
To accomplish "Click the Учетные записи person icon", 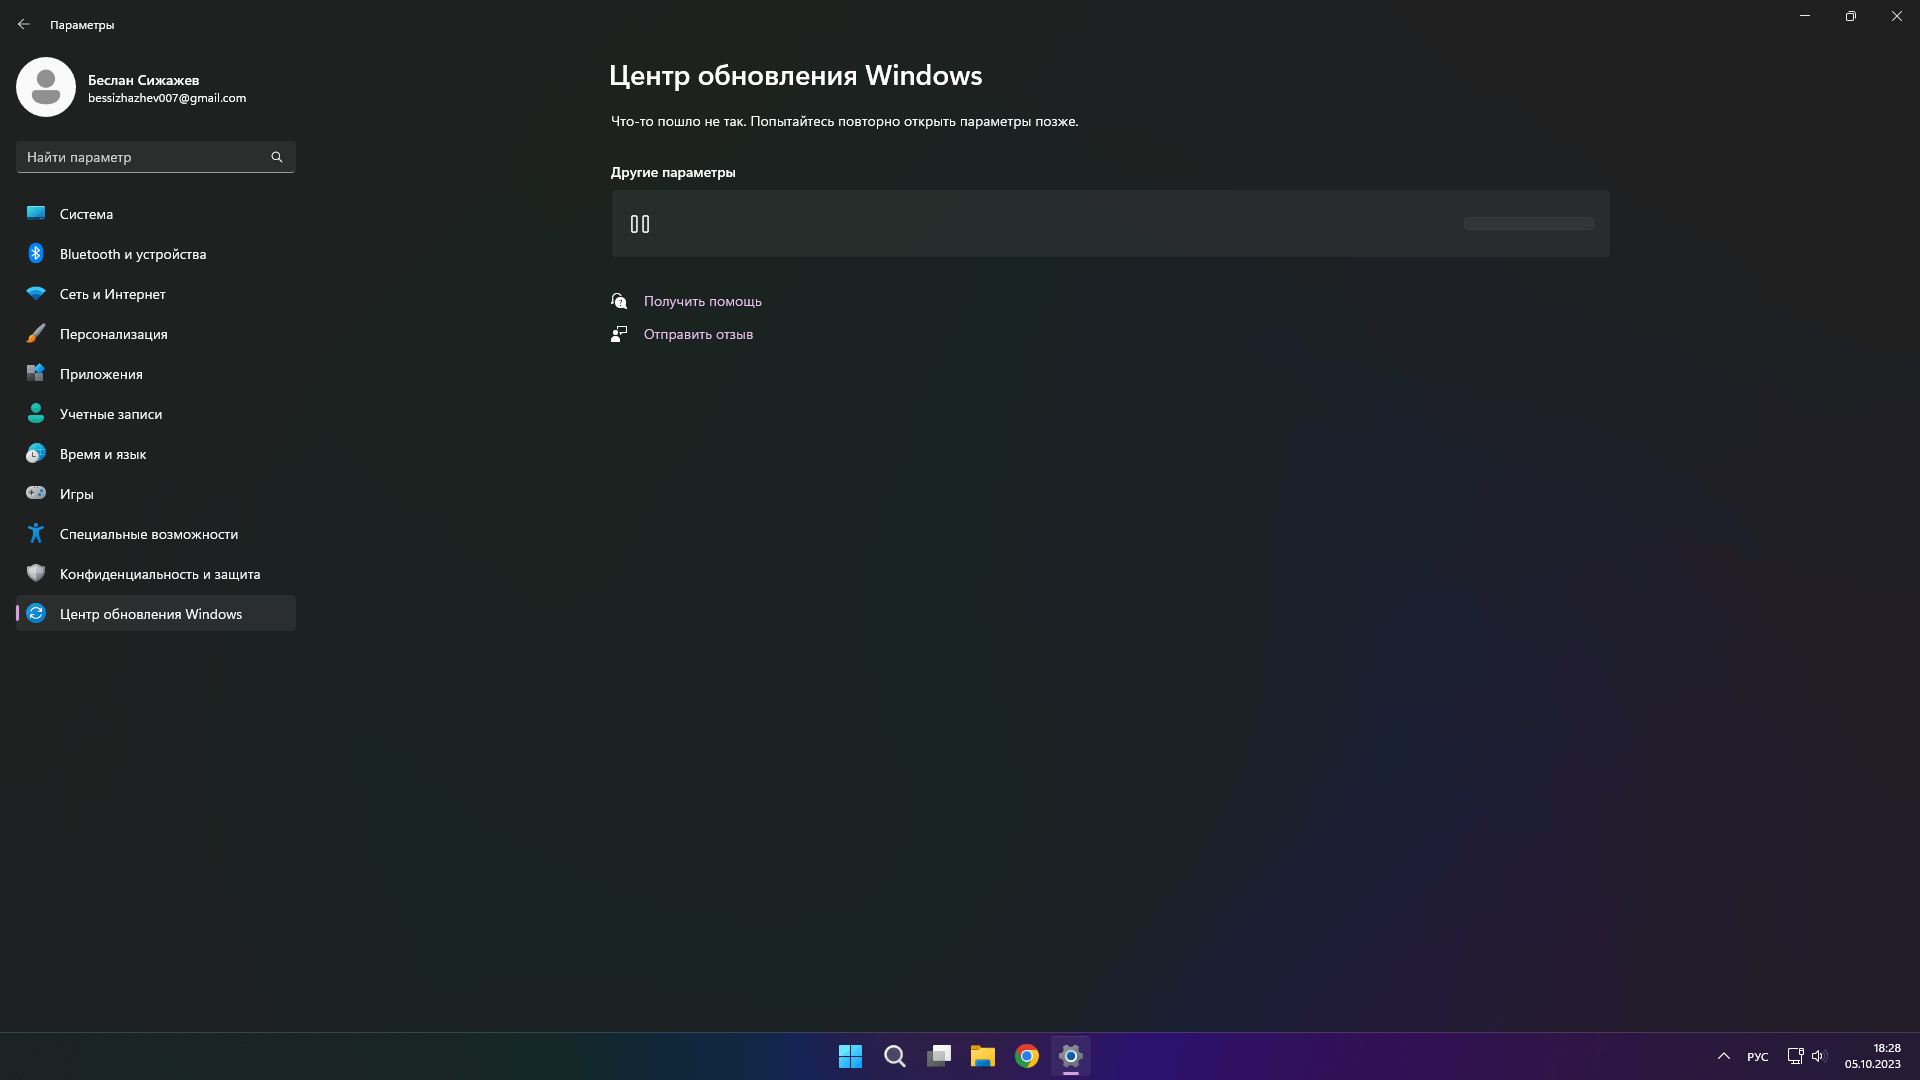I will 36,413.
